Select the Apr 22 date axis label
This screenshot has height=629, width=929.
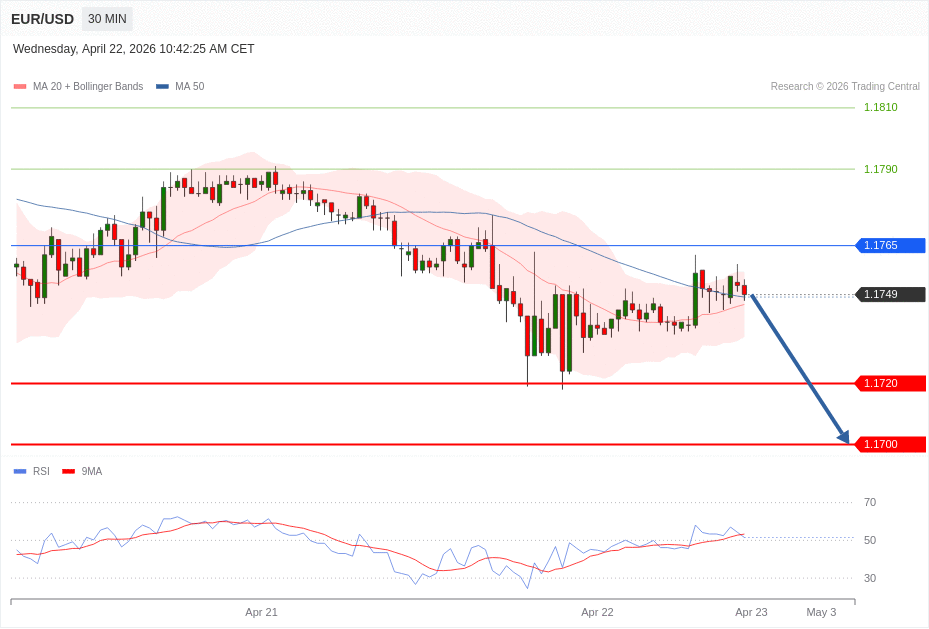click(597, 612)
